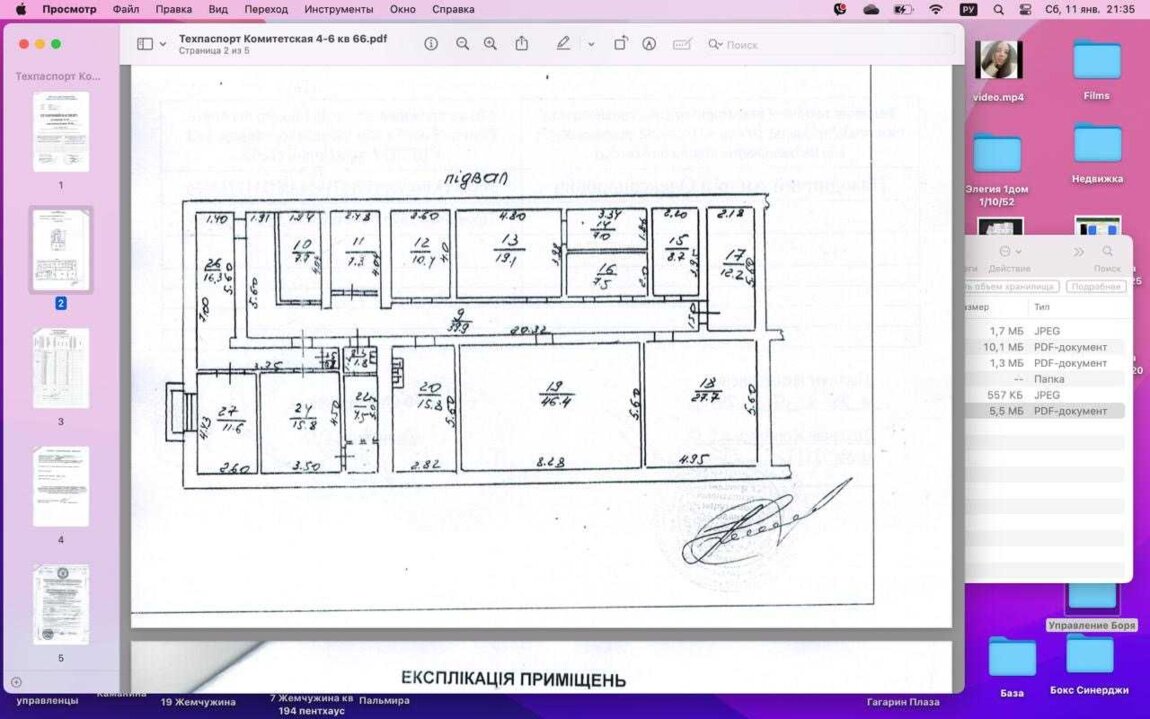Show the Markup toolbar

(x=649, y=44)
